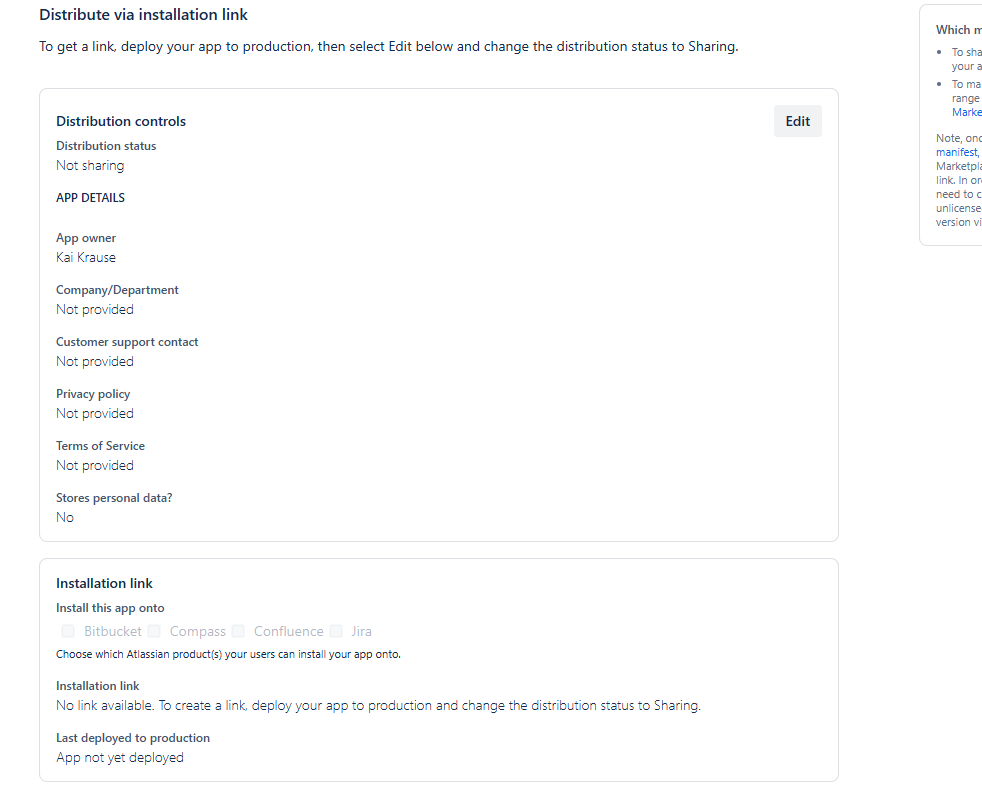Click the Company/Department field label

click(117, 289)
